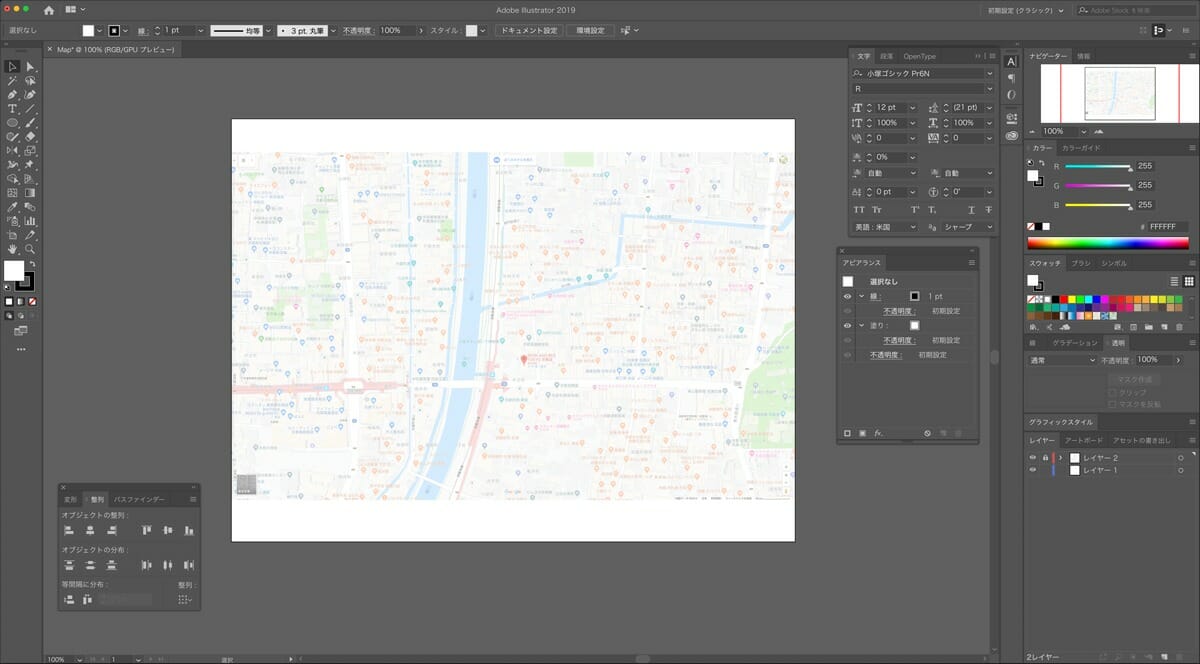Select the Magic Wand tool
1200x664 pixels.
[x=12, y=80]
